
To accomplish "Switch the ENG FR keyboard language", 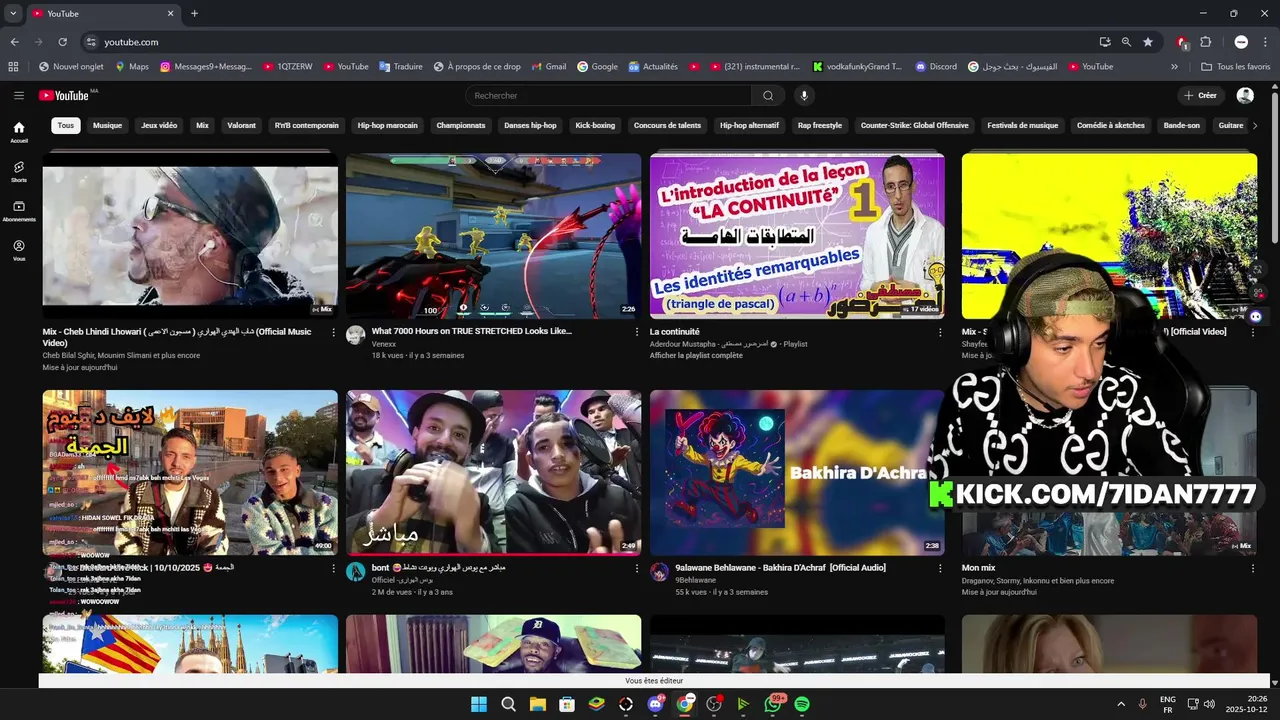I will (1167, 704).
